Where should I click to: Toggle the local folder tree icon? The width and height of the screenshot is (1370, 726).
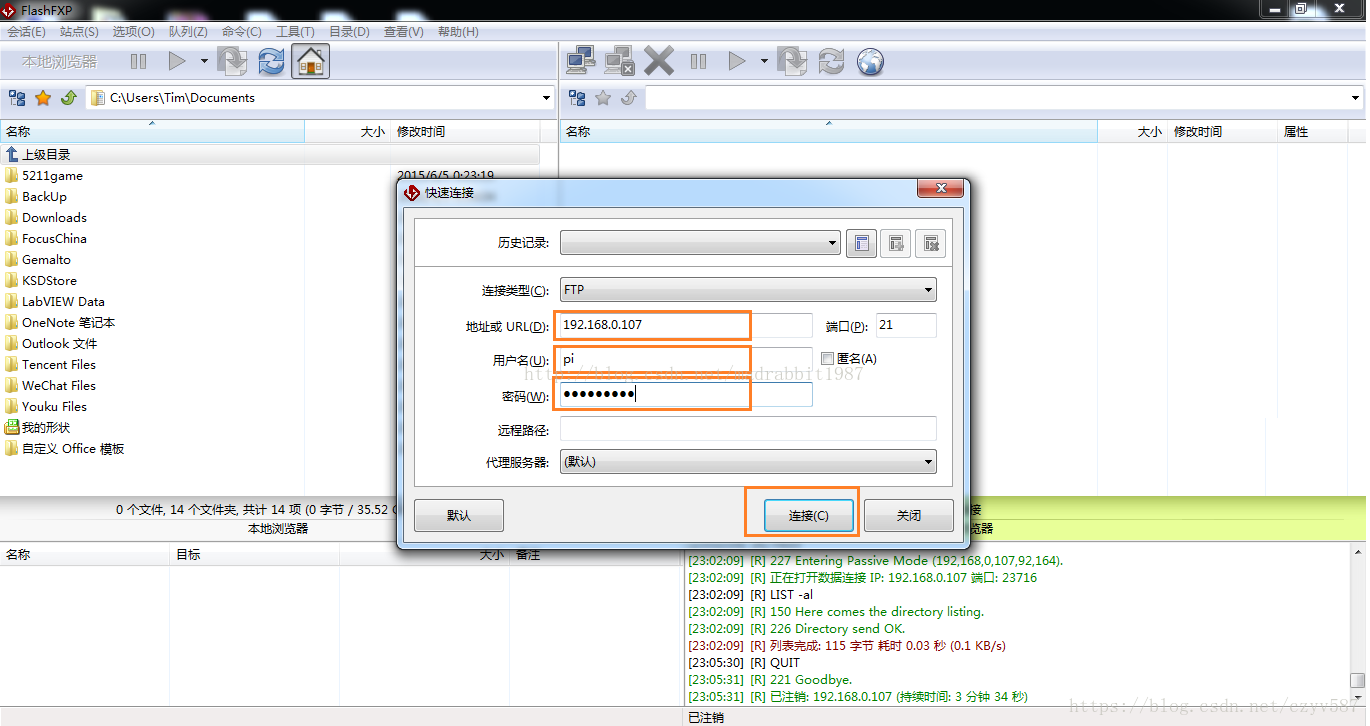click(17, 98)
